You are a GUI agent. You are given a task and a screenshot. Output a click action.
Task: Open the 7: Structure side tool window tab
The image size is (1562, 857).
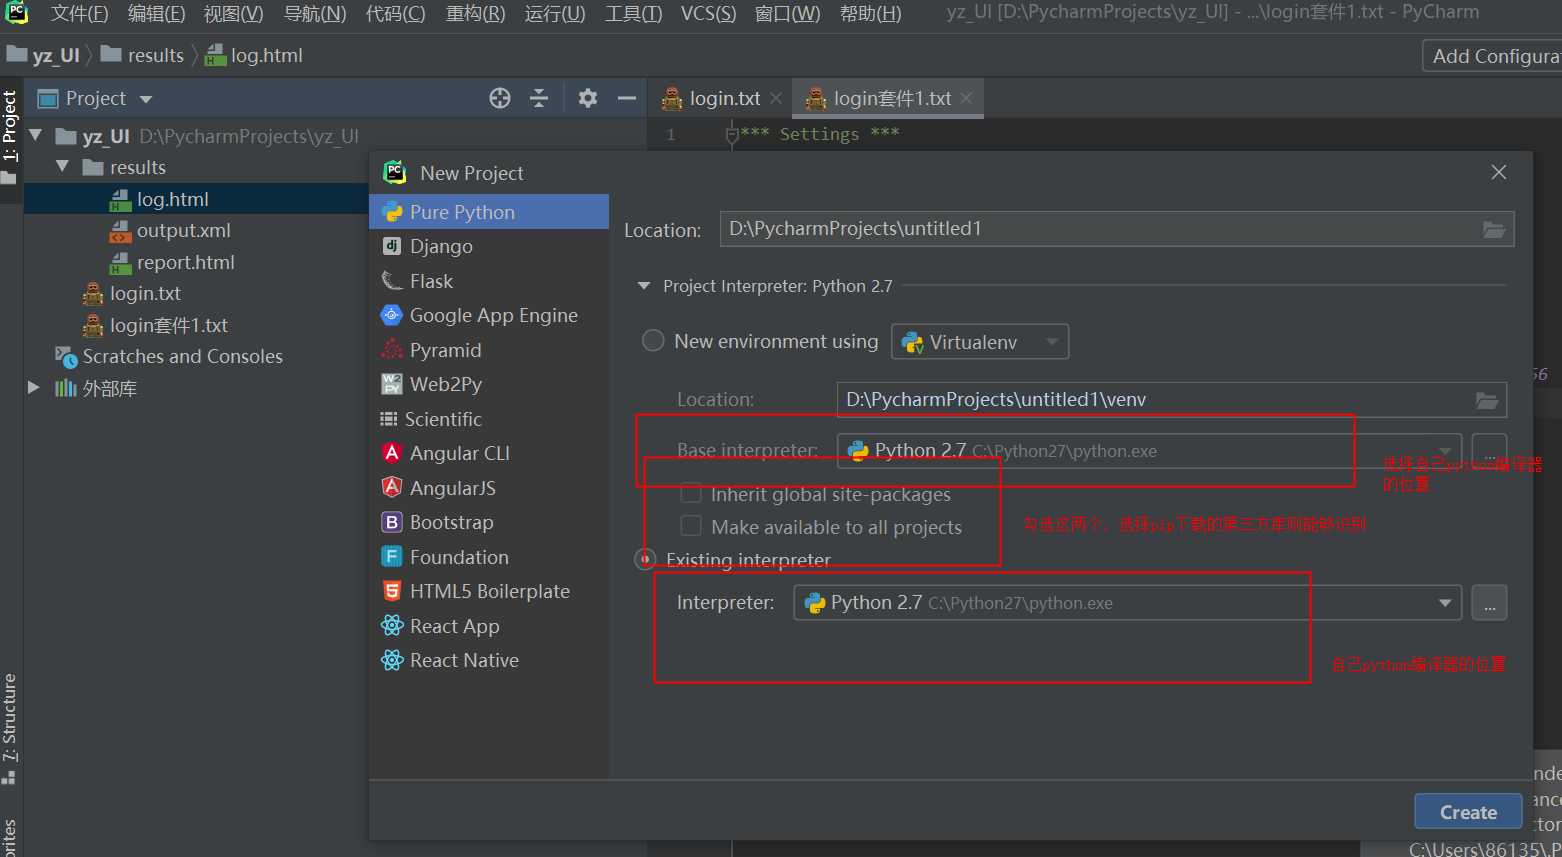pos(11,727)
